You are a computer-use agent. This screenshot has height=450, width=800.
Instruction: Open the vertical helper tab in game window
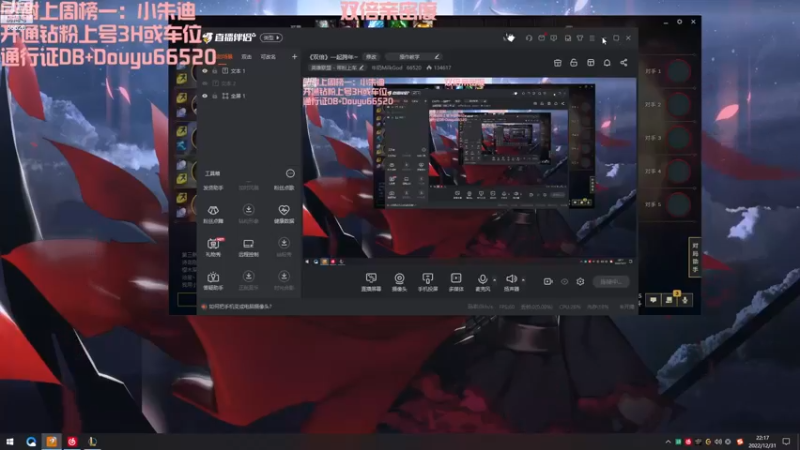[x=694, y=257]
